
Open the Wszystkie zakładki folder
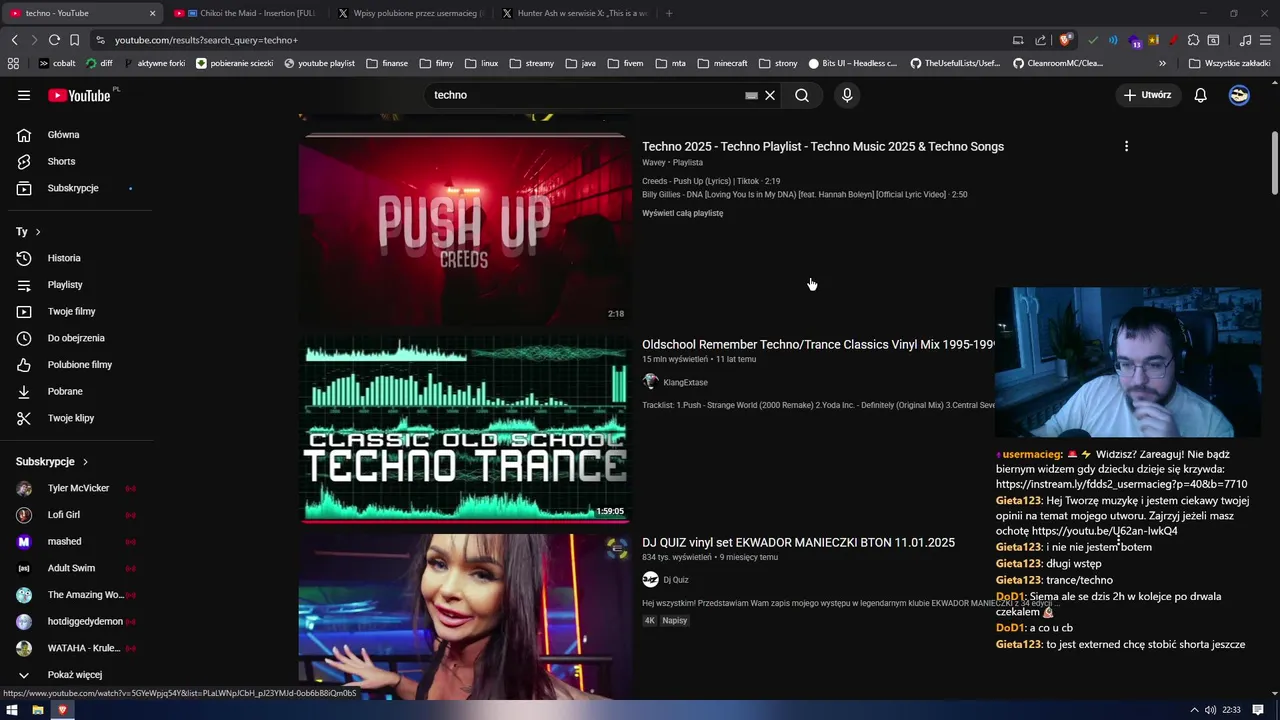(x=1230, y=63)
